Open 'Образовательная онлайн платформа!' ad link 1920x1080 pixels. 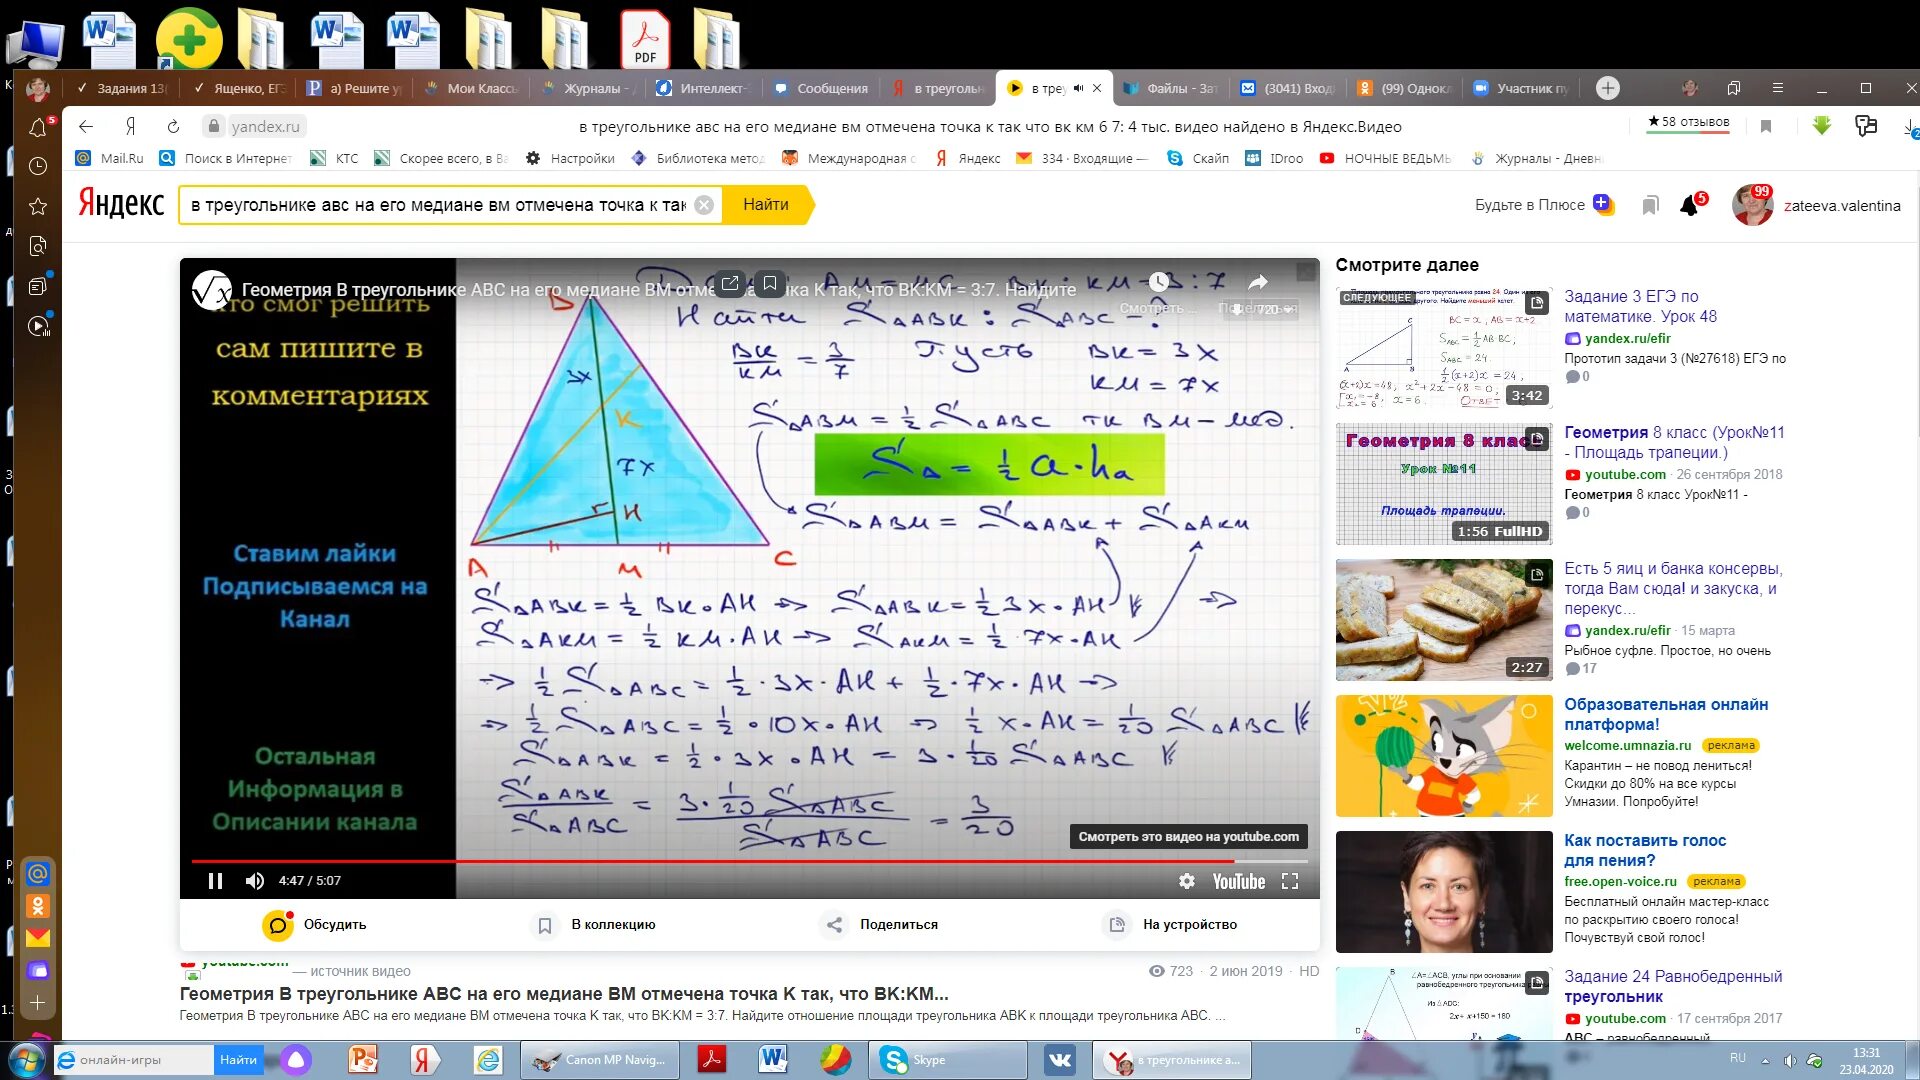point(1666,714)
